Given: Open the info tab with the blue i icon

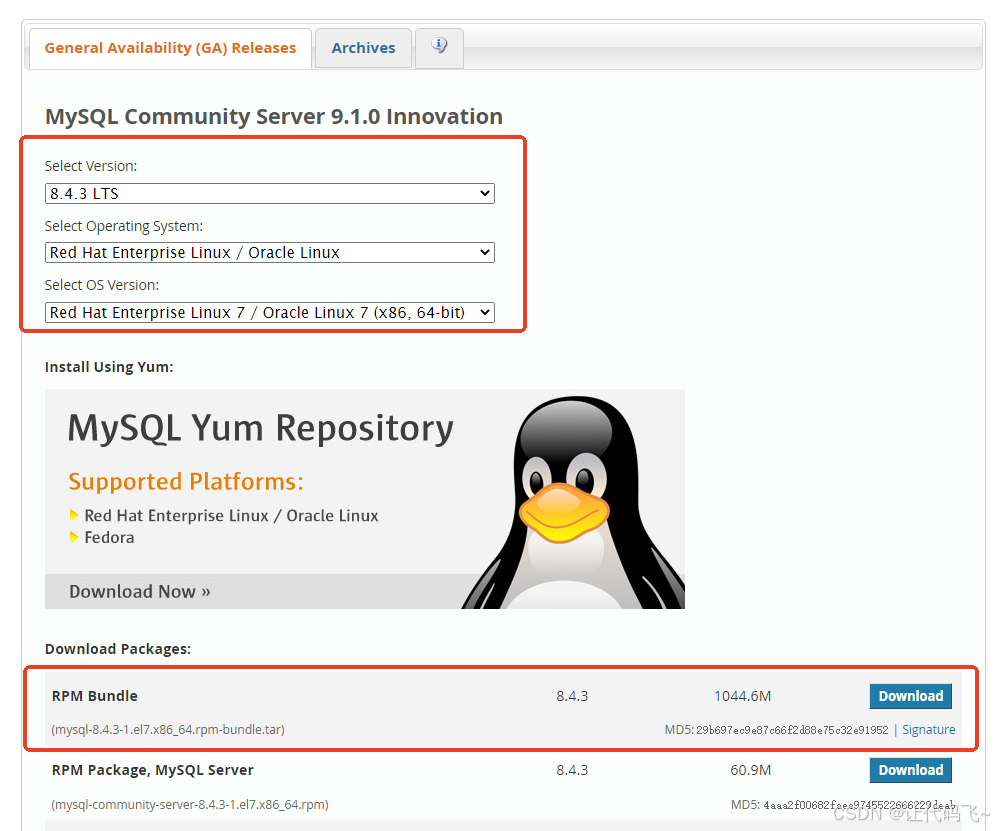Looking at the screenshot, I should [x=438, y=46].
